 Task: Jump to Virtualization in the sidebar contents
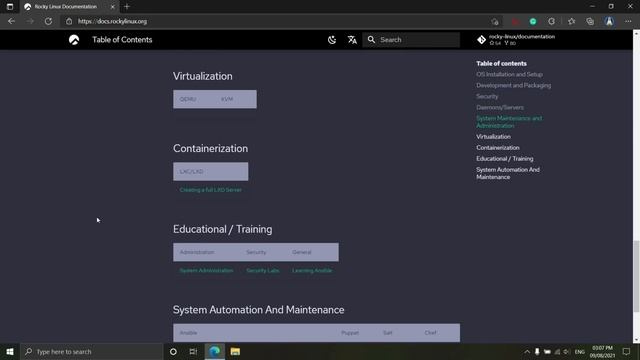tap(493, 137)
